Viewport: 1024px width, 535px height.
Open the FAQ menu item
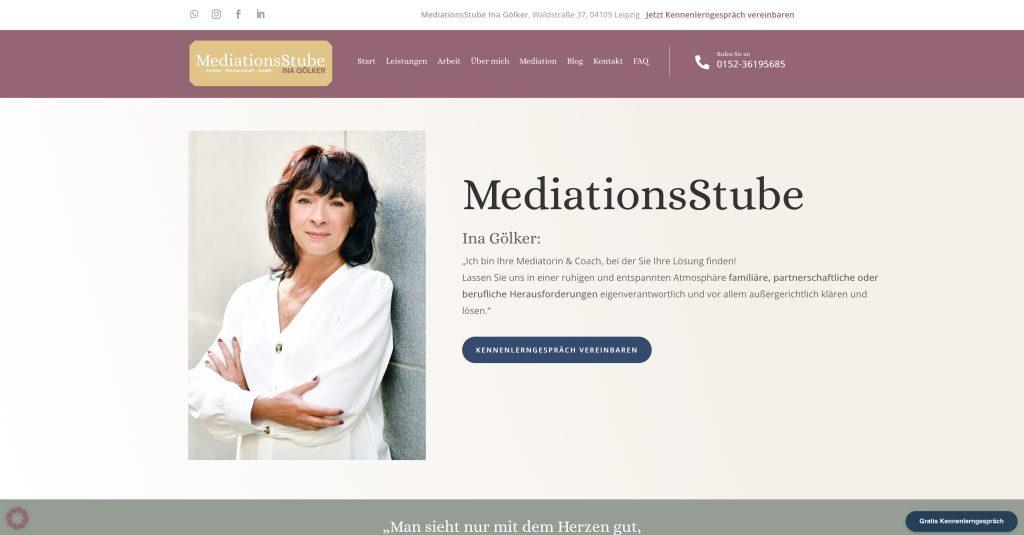click(641, 61)
